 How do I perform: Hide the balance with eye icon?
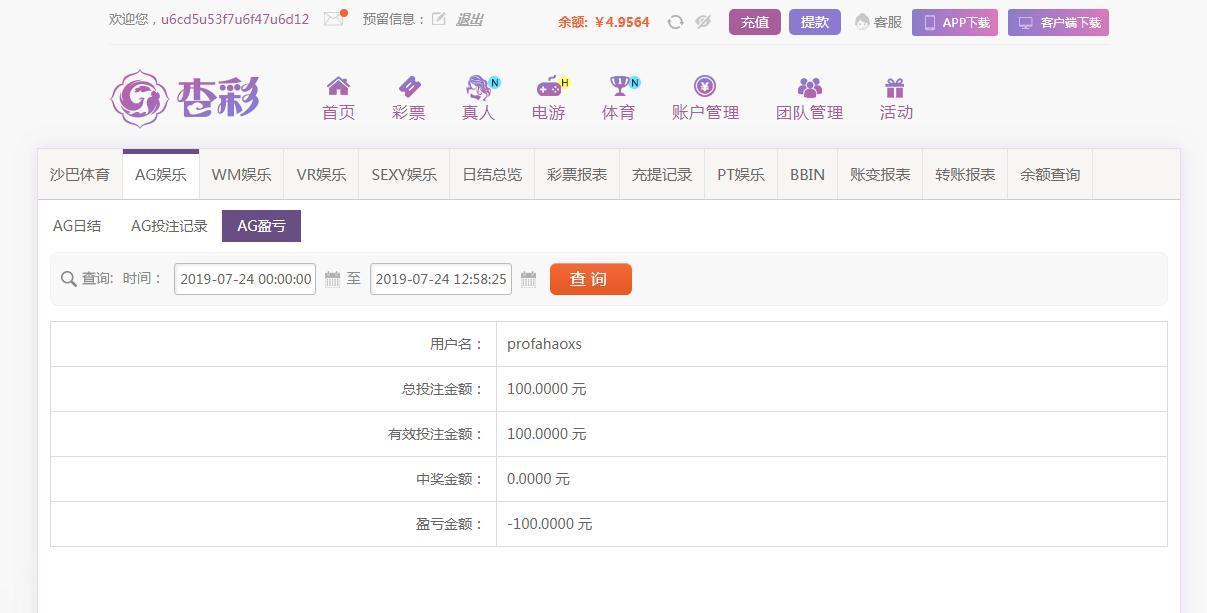pyautogui.click(x=703, y=22)
